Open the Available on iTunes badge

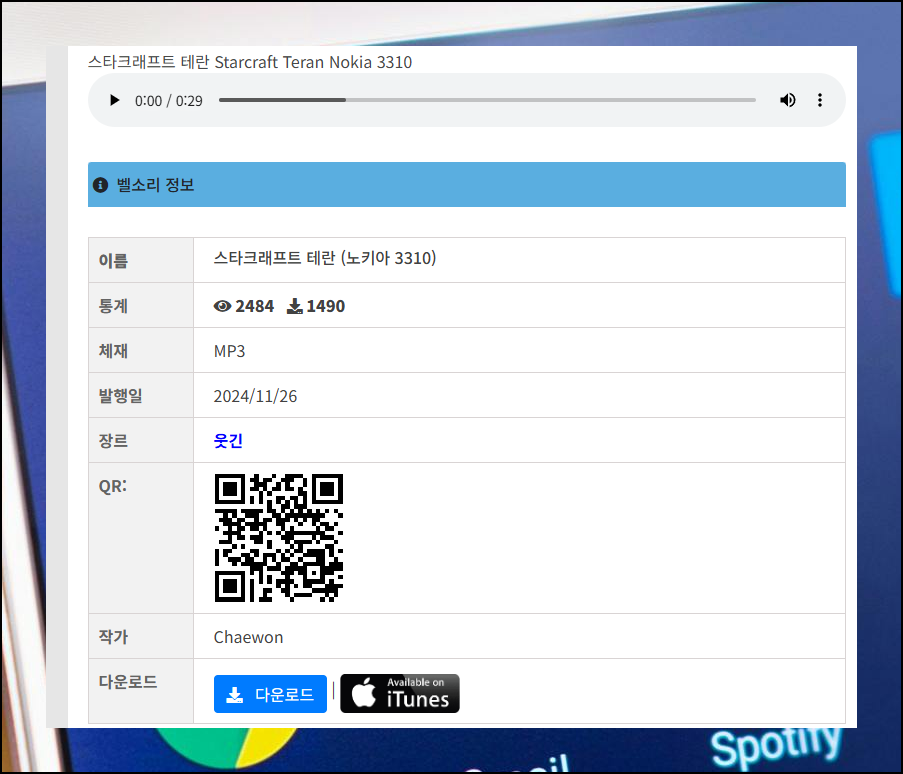click(x=400, y=693)
